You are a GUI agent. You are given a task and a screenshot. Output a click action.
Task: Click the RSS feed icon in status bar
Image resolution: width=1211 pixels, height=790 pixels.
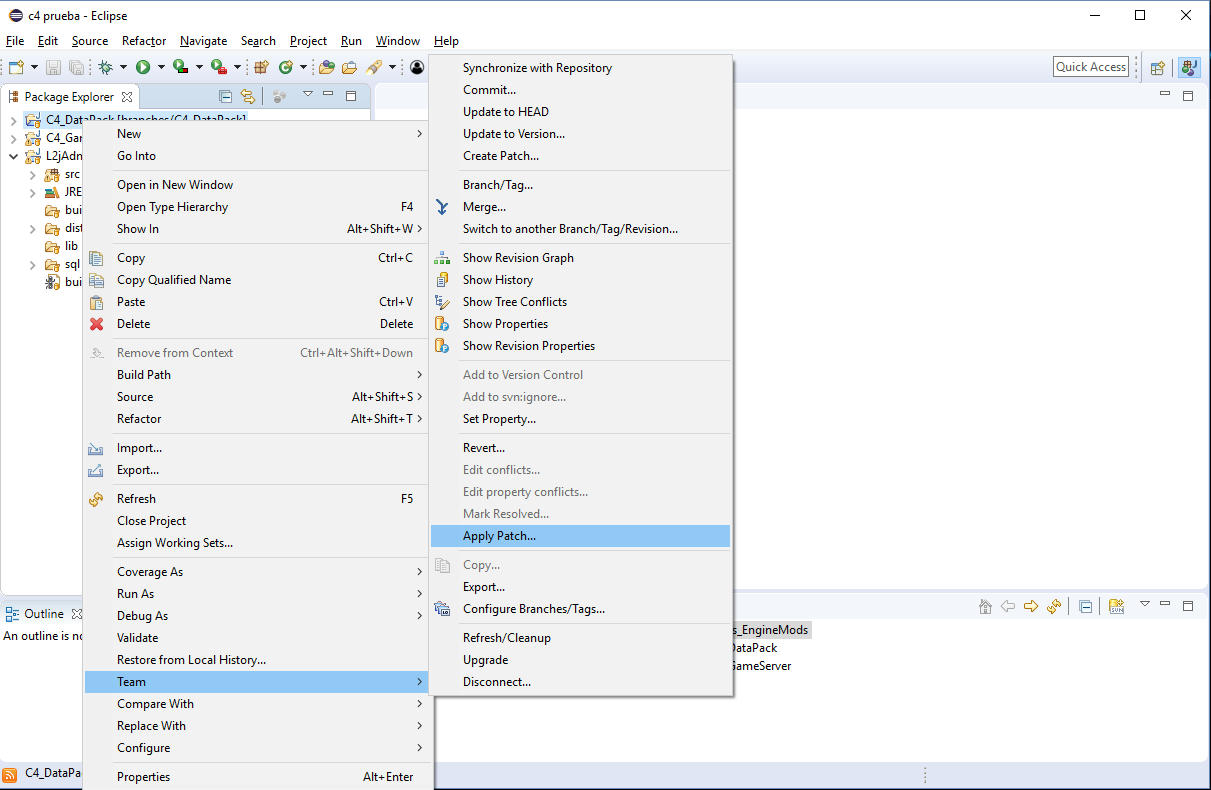tap(9, 774)
